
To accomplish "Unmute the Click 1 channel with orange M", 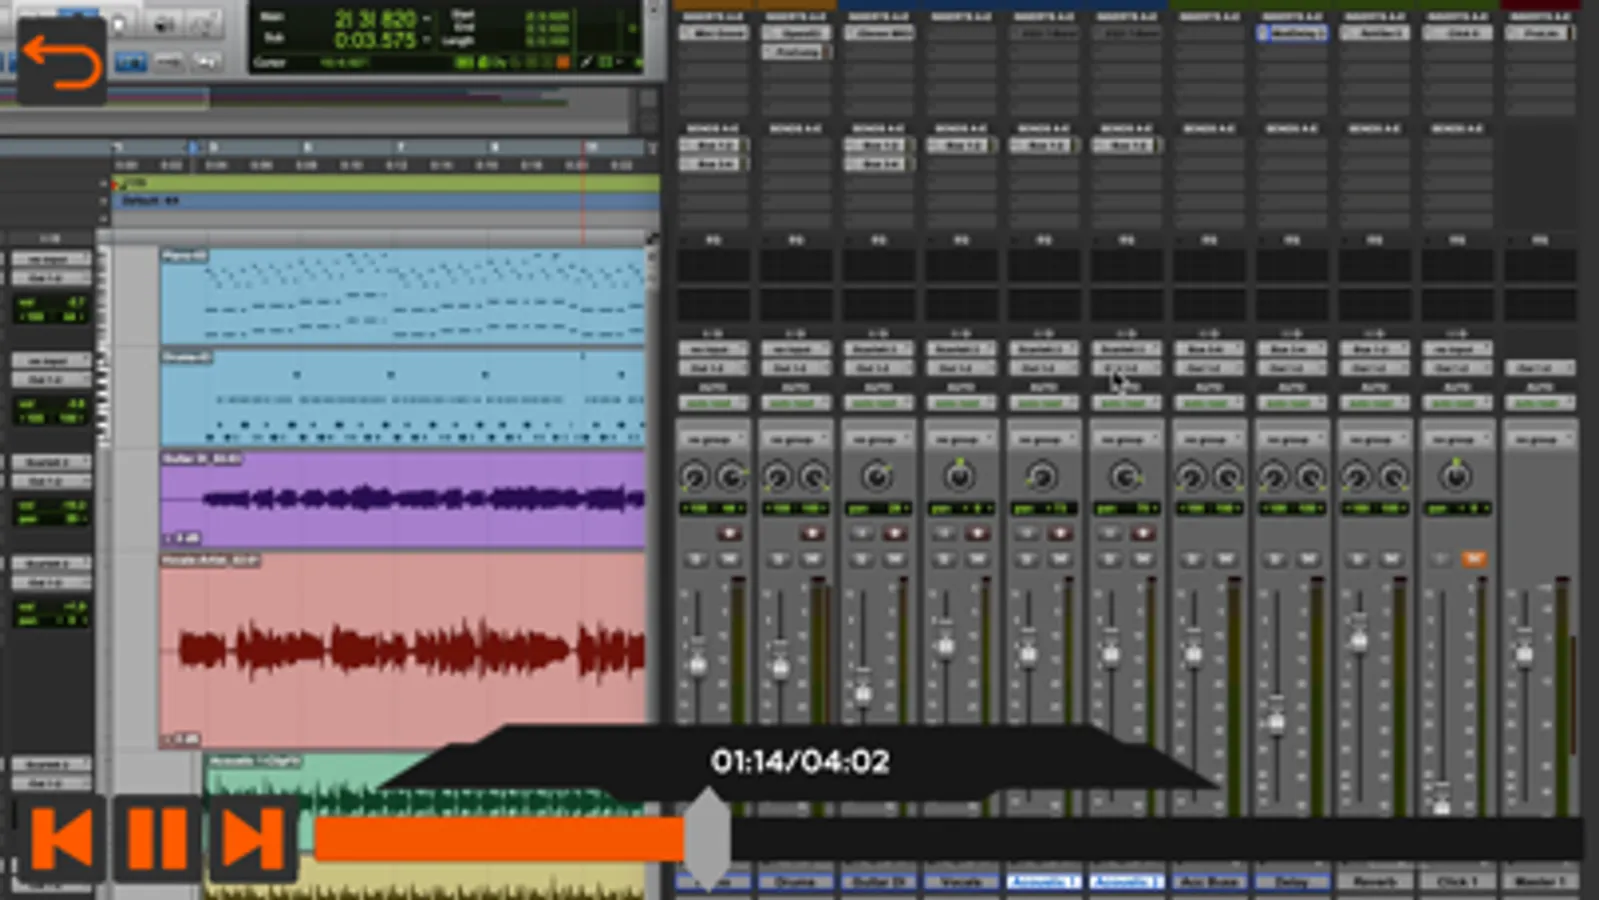I will [1473, 559].
